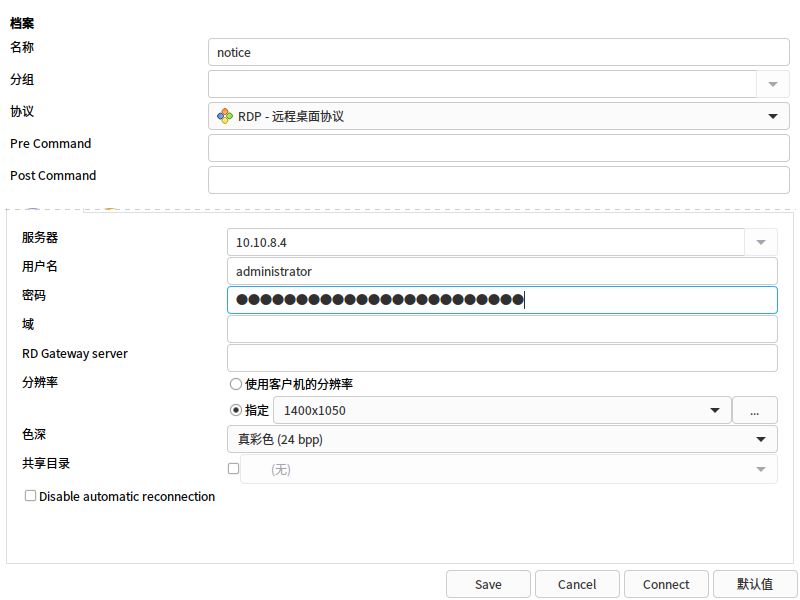Click the '服务器' server label
Screen dimensions: 800x600
[40, 237]
